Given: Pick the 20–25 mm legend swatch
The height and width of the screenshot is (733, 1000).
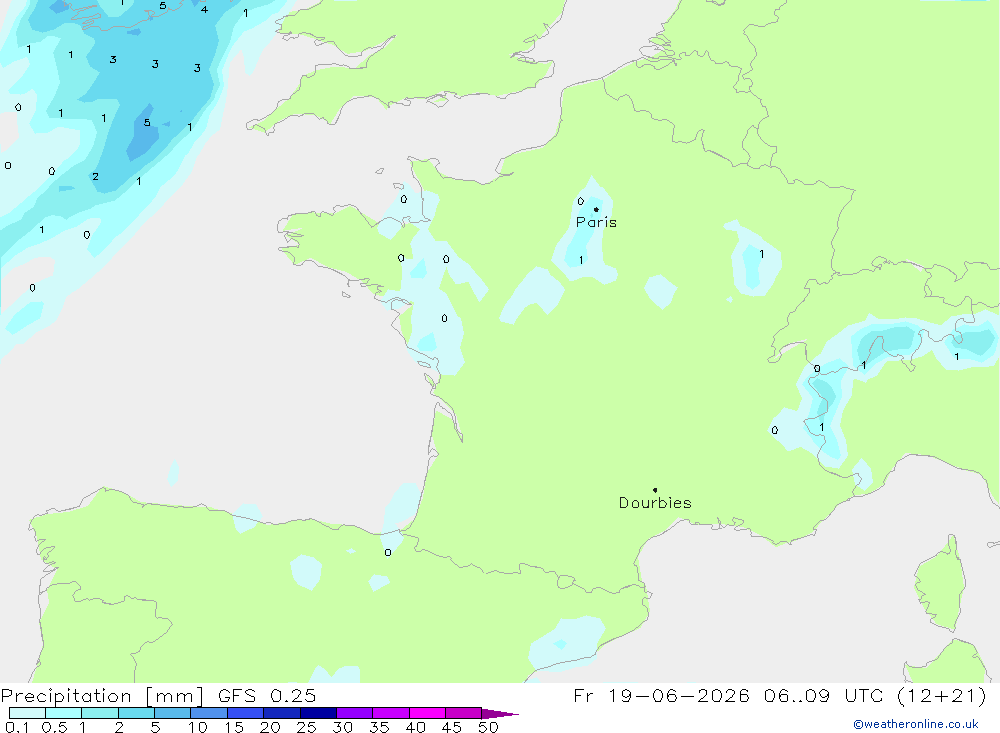Looking at the screenshot, I should tap(281, 713).
